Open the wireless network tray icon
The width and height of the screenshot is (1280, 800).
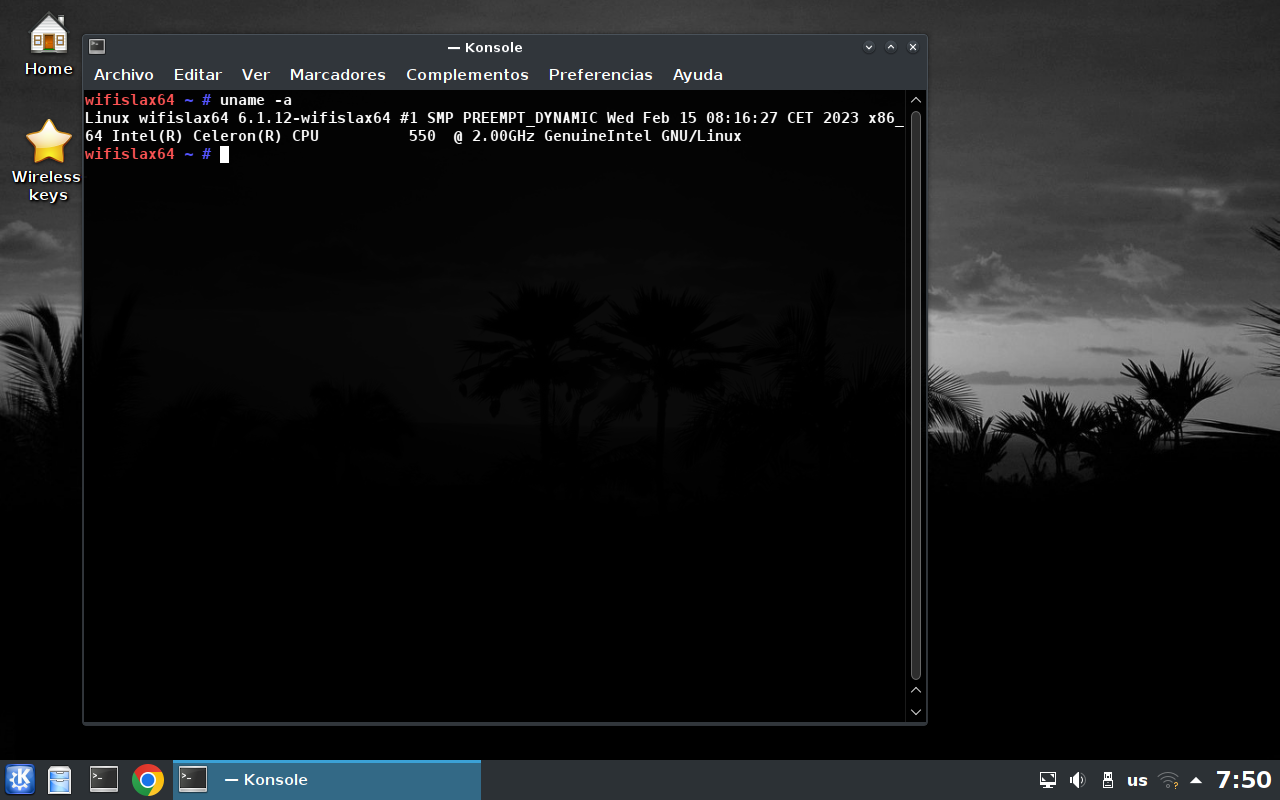point(1168,780)
